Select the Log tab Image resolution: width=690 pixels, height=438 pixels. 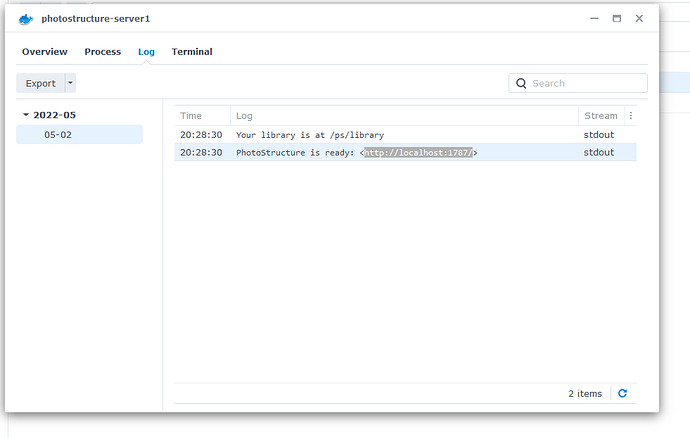tap(146, 52)
